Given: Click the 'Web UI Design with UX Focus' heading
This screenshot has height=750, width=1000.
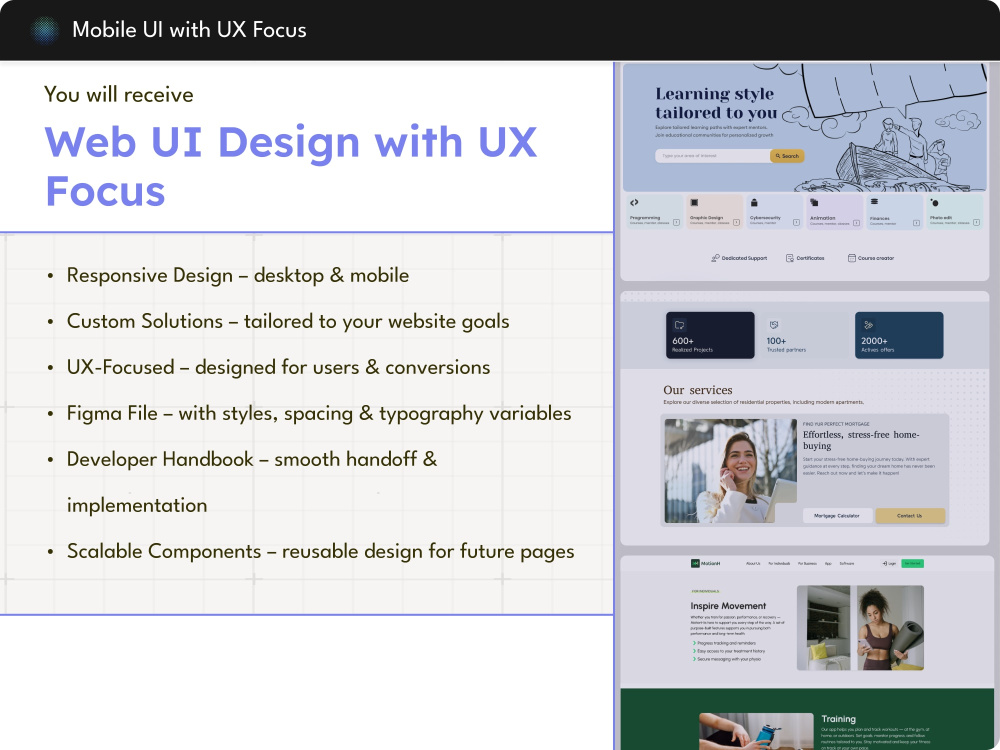Looking at the screenshot, I should tap(291, 166).
